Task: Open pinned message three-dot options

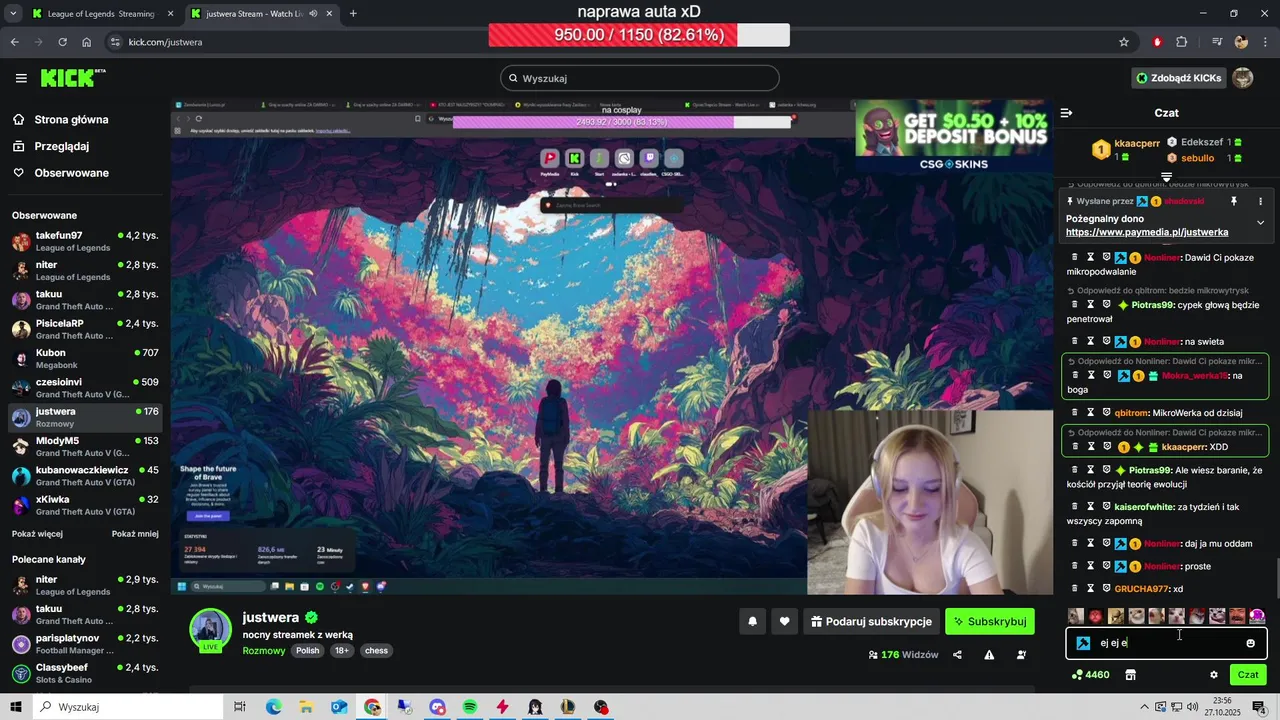Action: (1260, 201)
